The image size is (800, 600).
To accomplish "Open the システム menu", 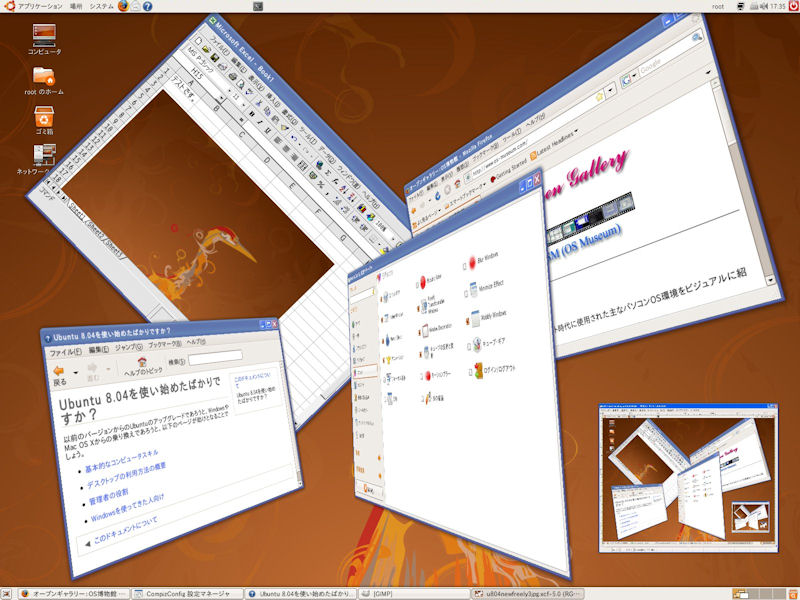I will pyautogui.click(x=102, y=6).
